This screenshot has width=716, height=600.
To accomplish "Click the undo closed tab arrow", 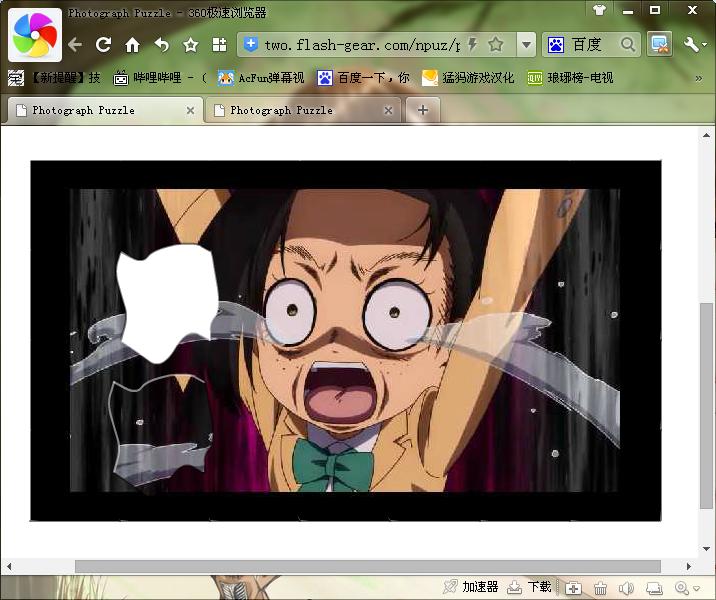I will [x=161, y=45].
